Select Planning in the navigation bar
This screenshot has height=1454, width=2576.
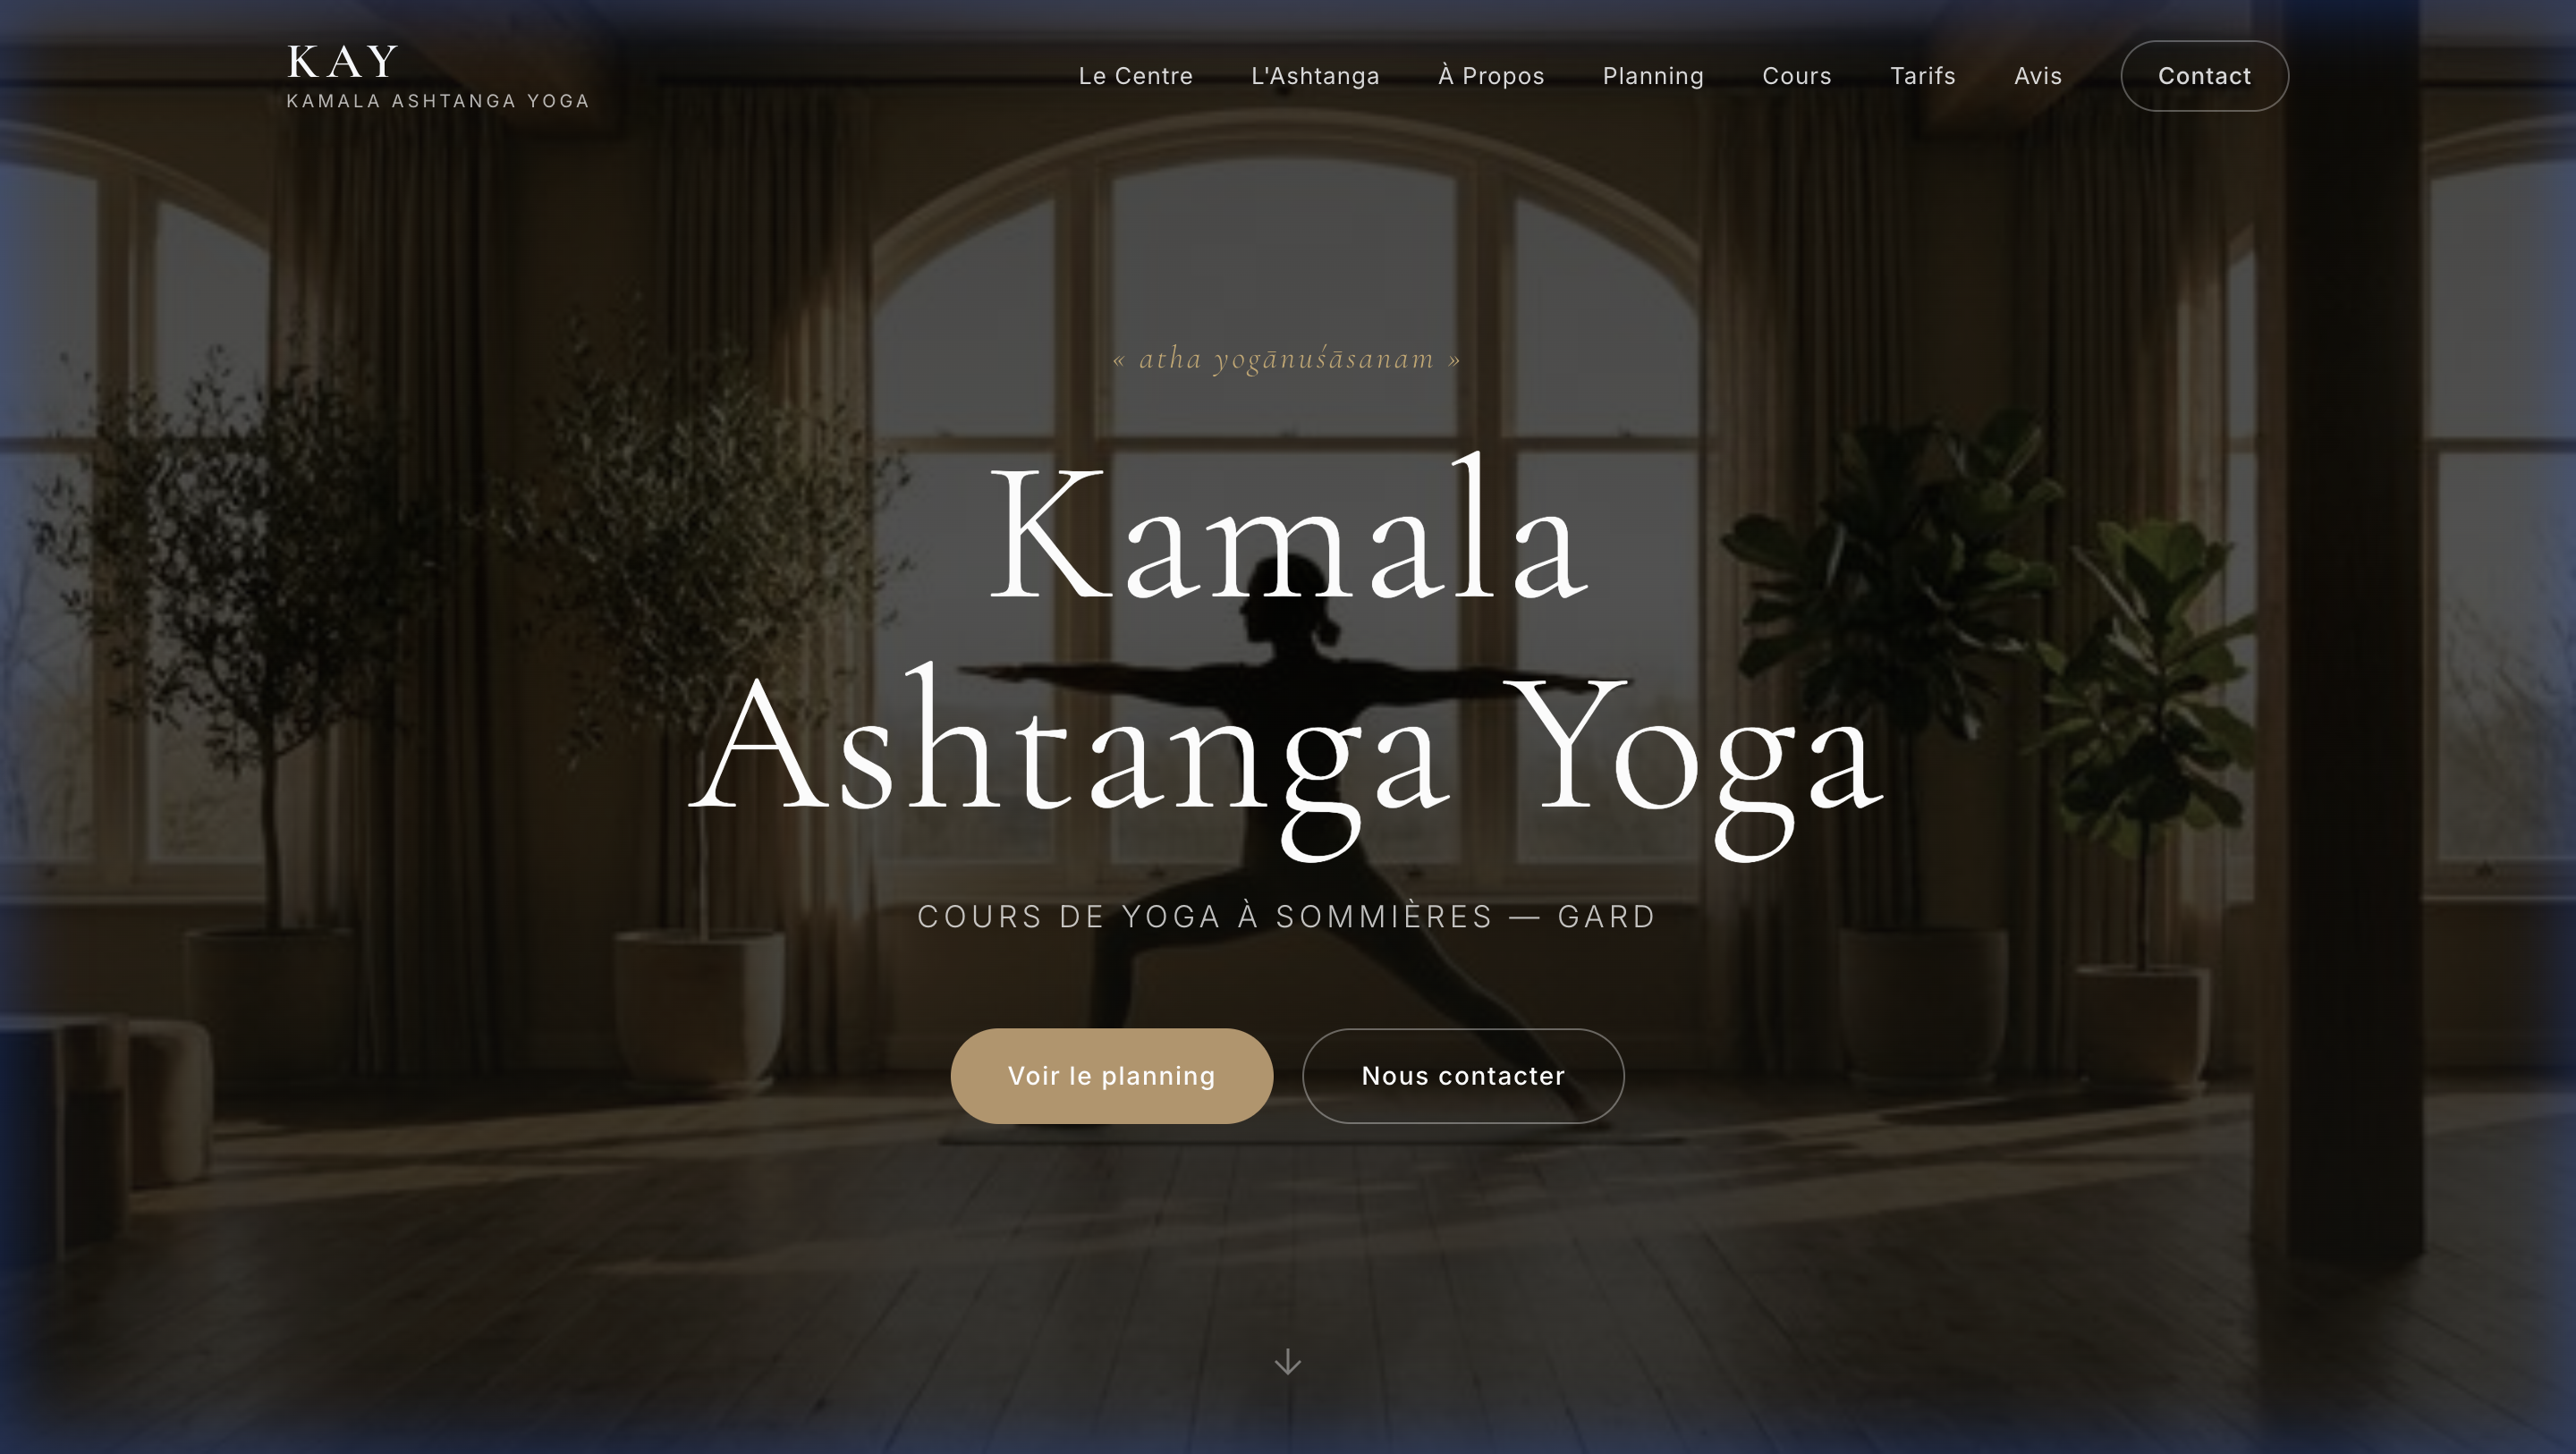[x=1653, y=76]
